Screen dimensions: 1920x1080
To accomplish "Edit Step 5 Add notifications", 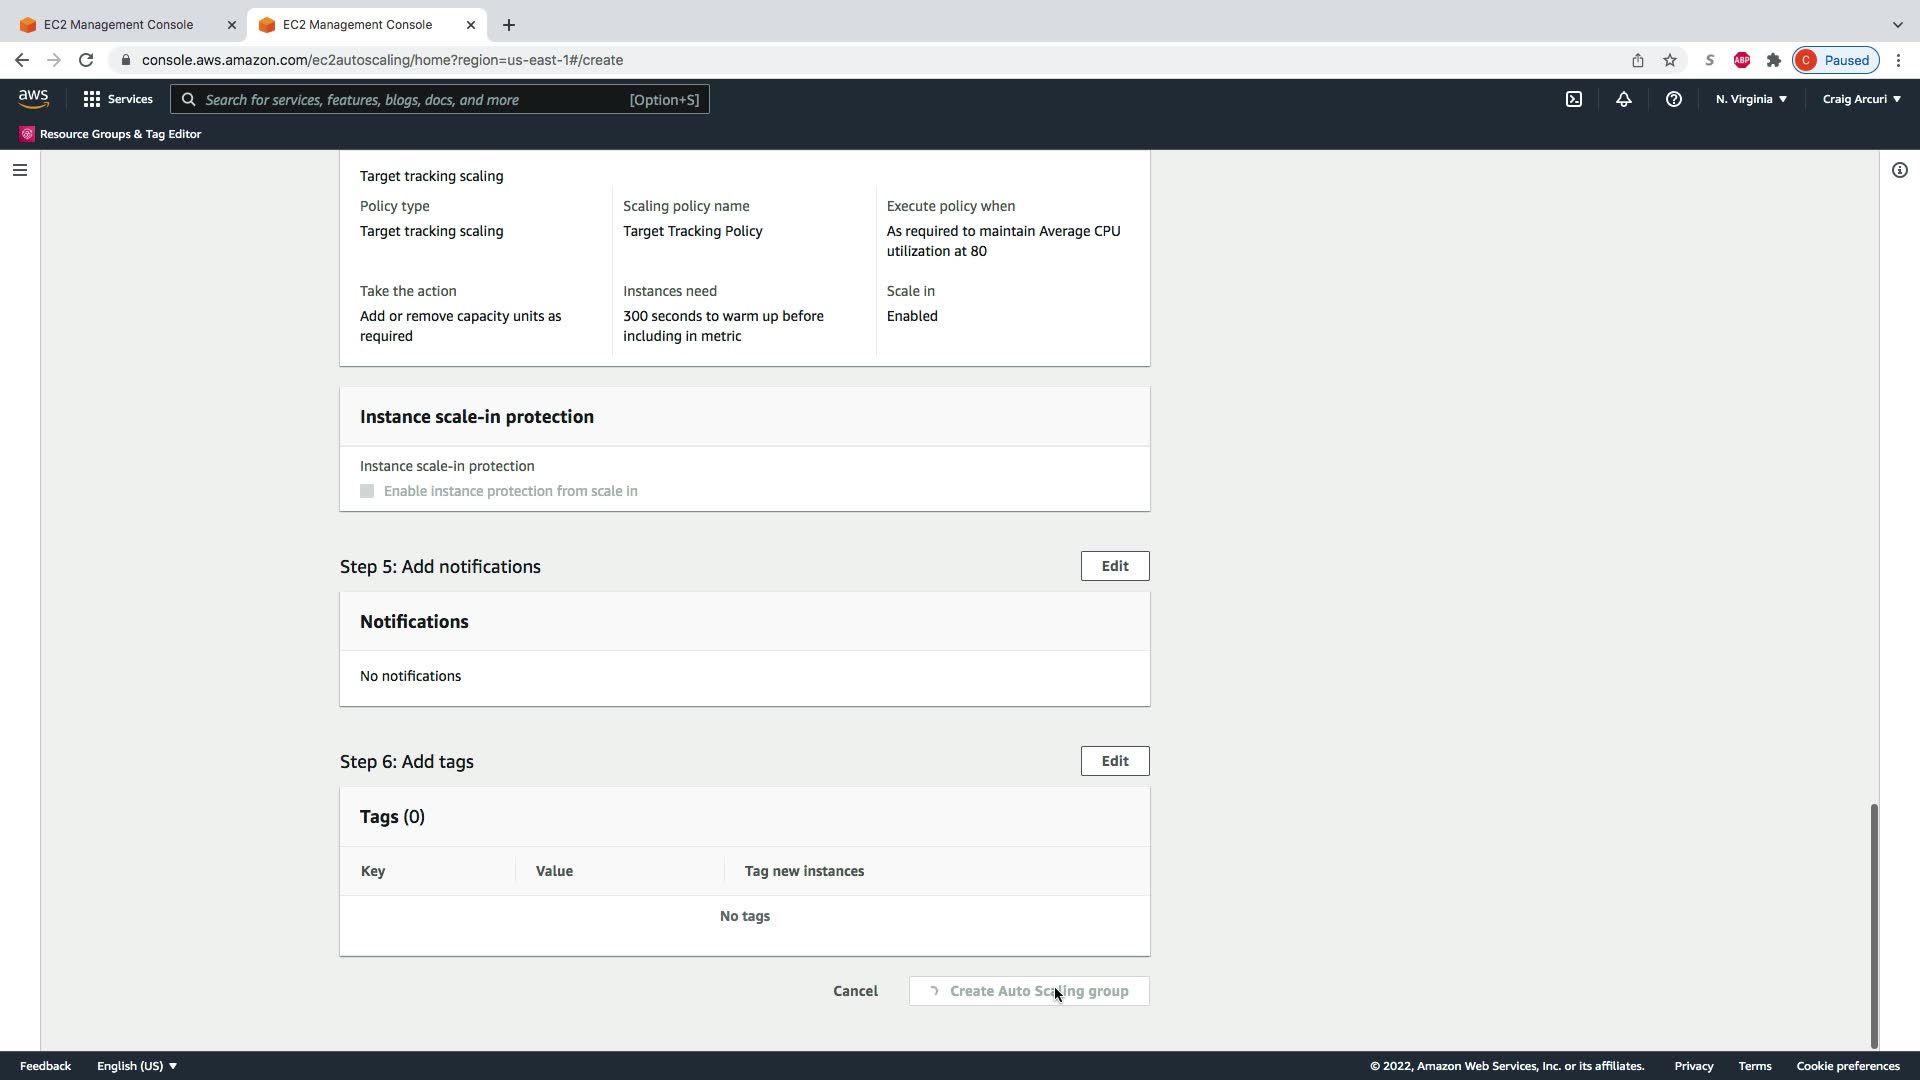I will tap(1114, 566).
